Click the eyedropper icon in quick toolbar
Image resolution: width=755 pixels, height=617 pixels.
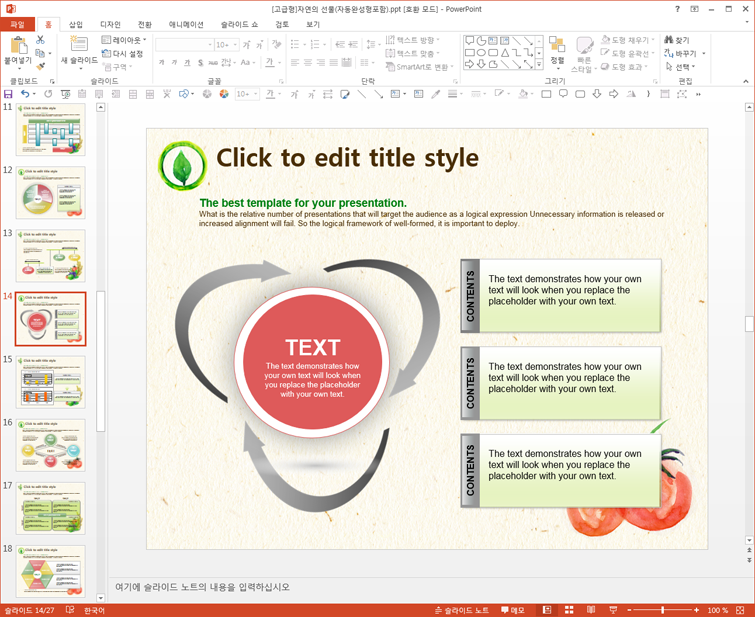tap(436, 94)
